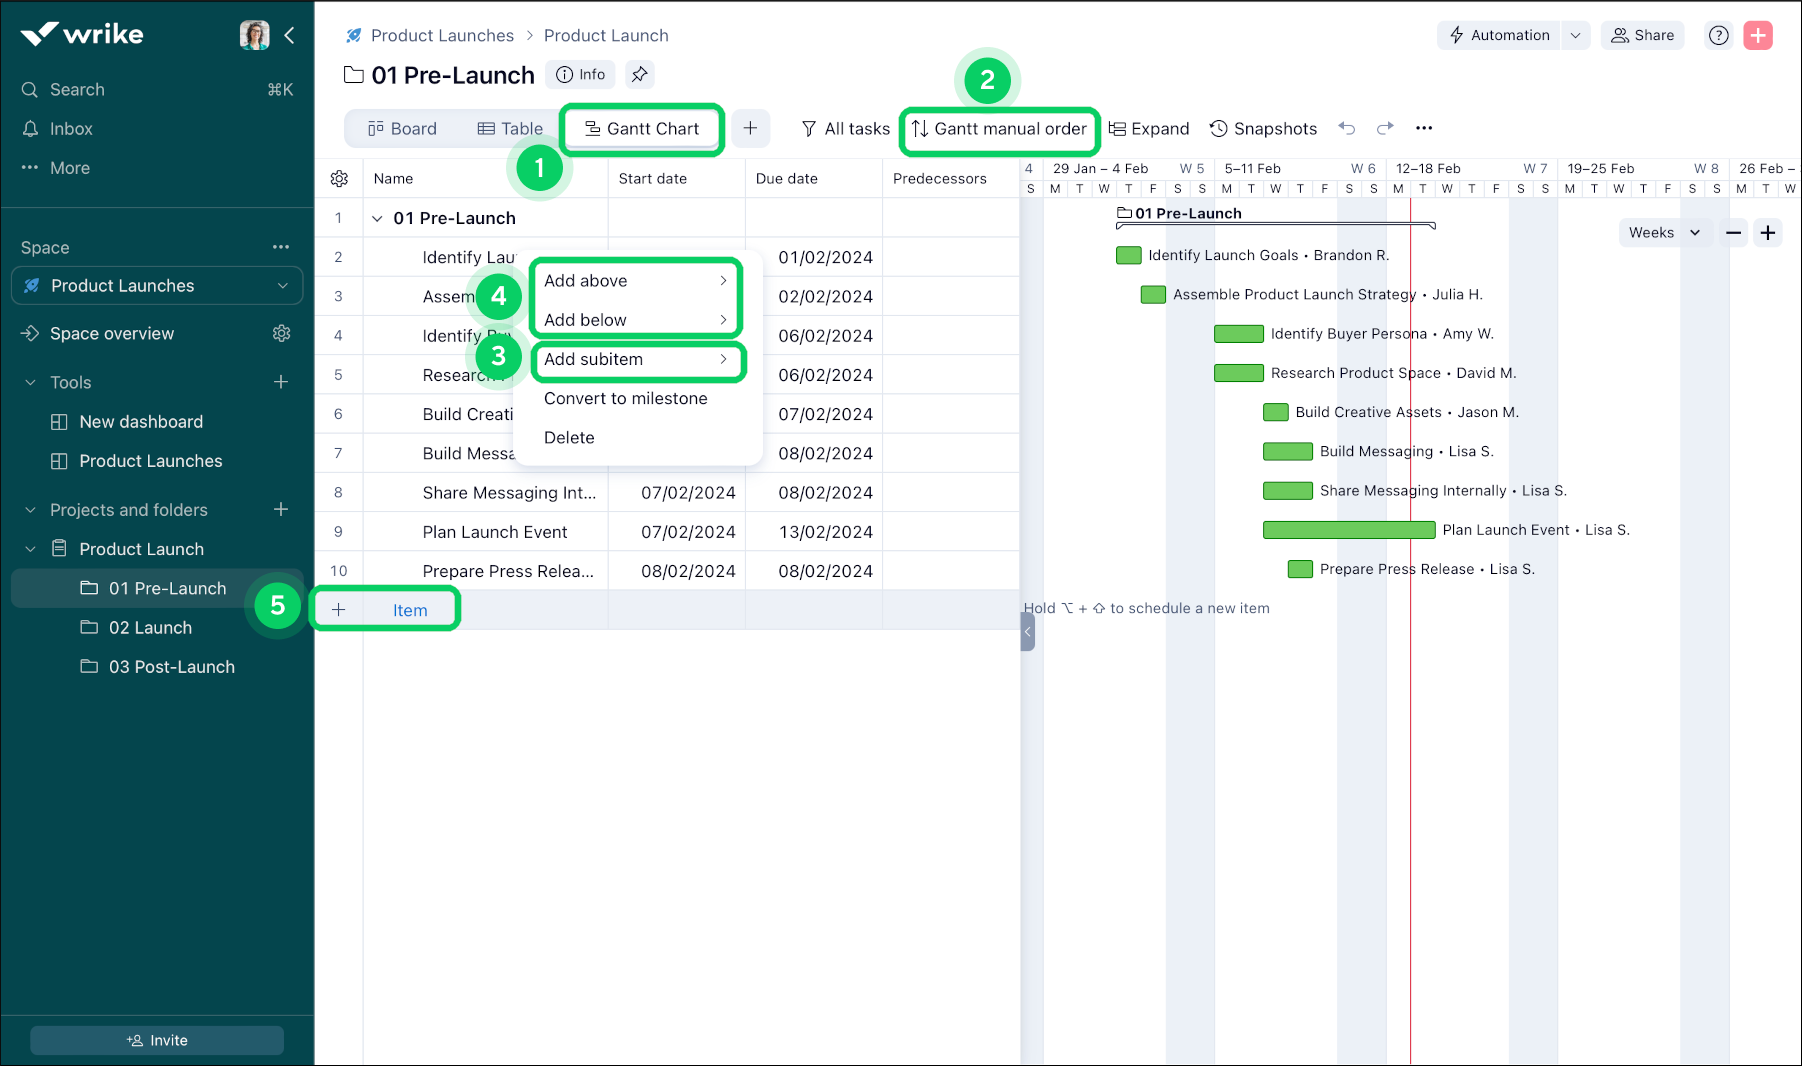
Task: Switch to the Board view tab
Action: [x=402, y=128]
